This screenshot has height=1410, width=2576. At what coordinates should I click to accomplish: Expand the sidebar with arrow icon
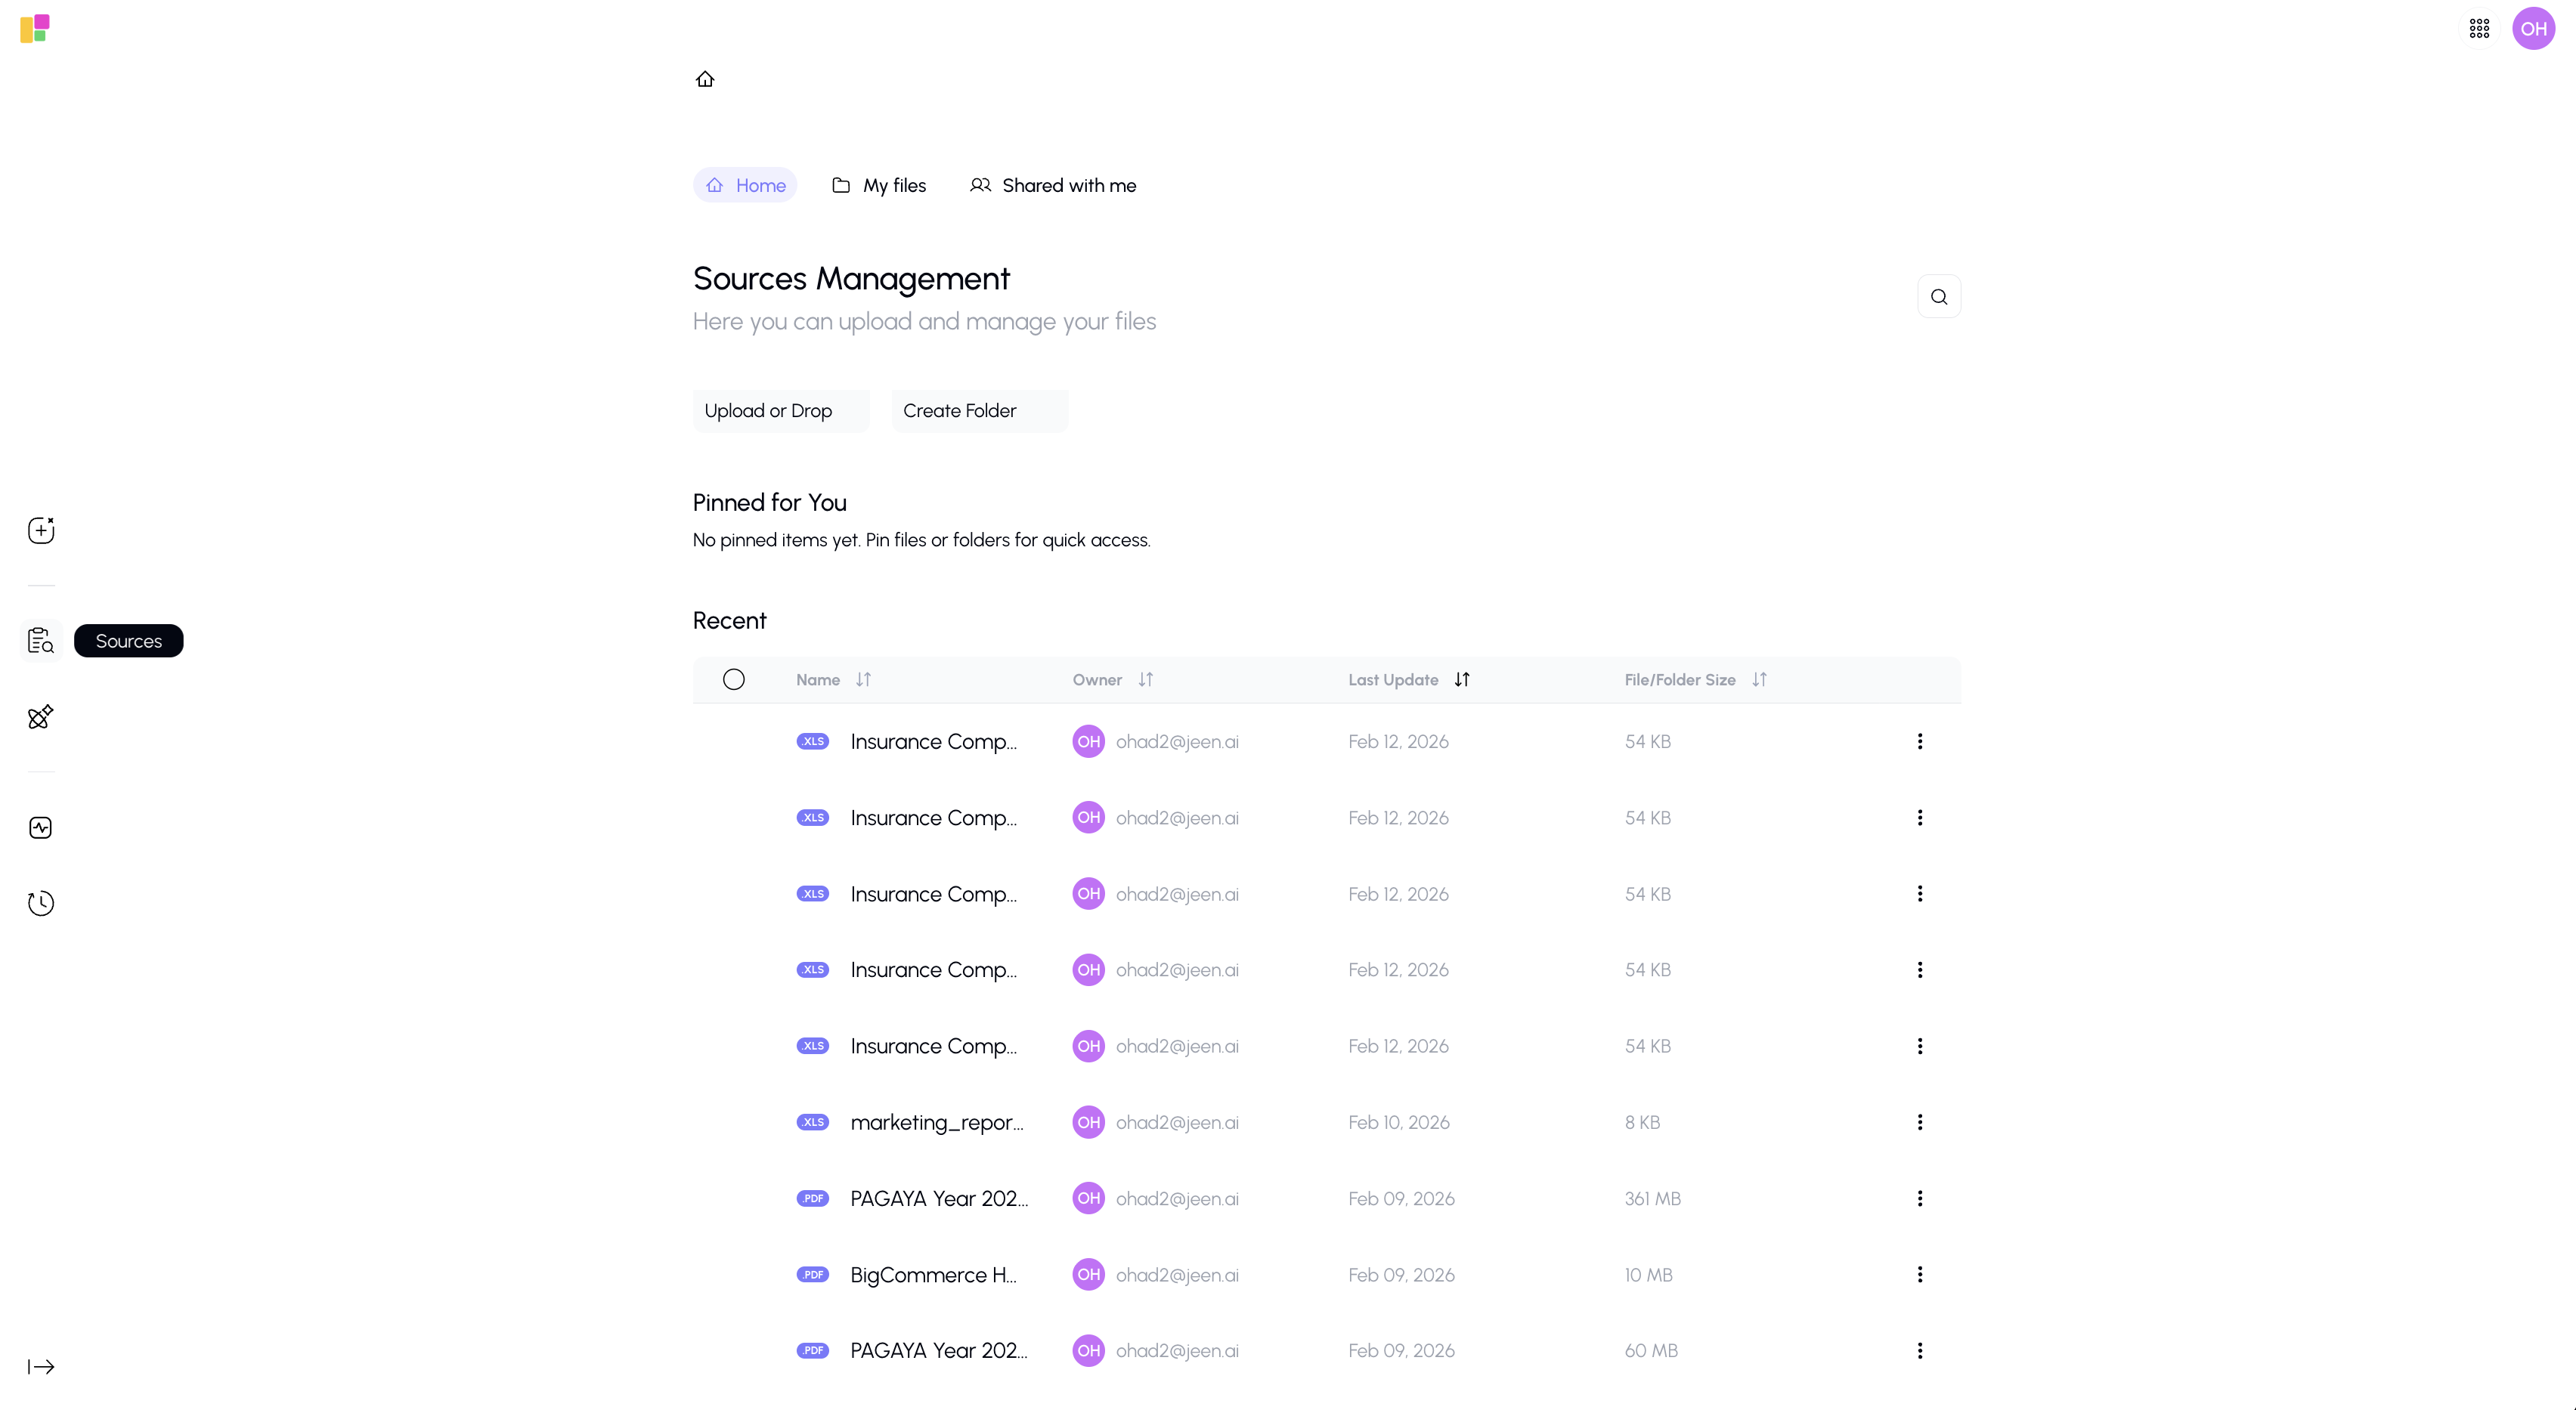[x=41, y=1367]
